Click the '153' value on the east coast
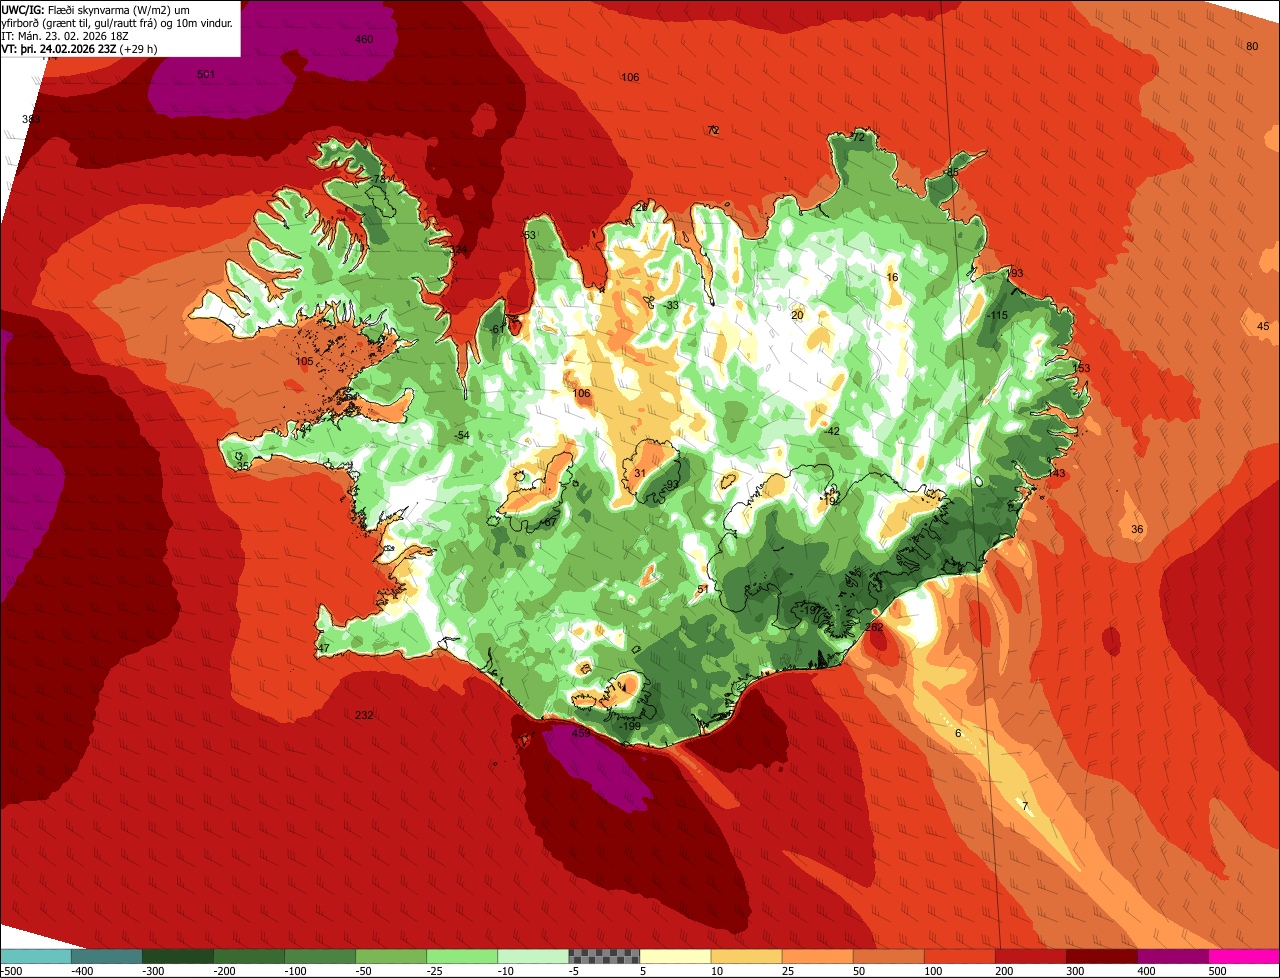Image resolution: width=1280 pixels, height=978 pixels. coord(1081,368)
